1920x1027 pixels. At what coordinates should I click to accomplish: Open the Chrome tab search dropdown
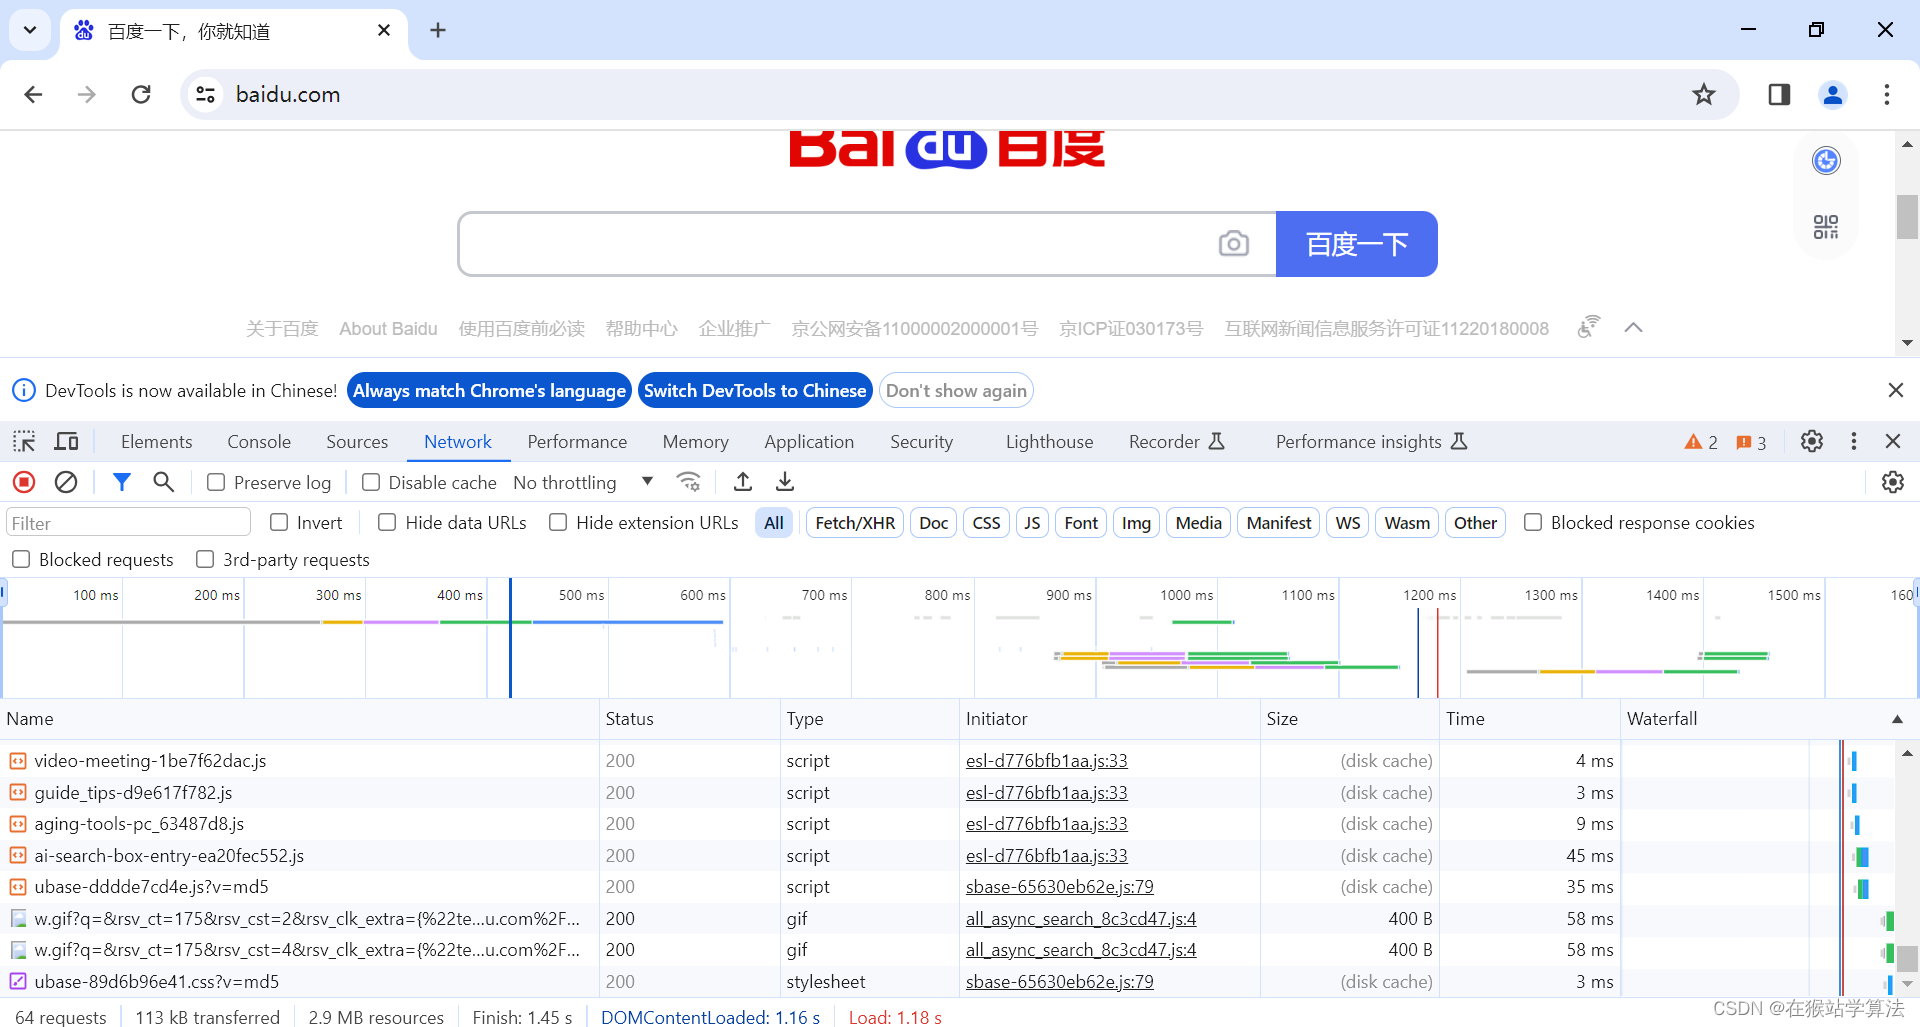pyautogui.click(x=30, y=30)
